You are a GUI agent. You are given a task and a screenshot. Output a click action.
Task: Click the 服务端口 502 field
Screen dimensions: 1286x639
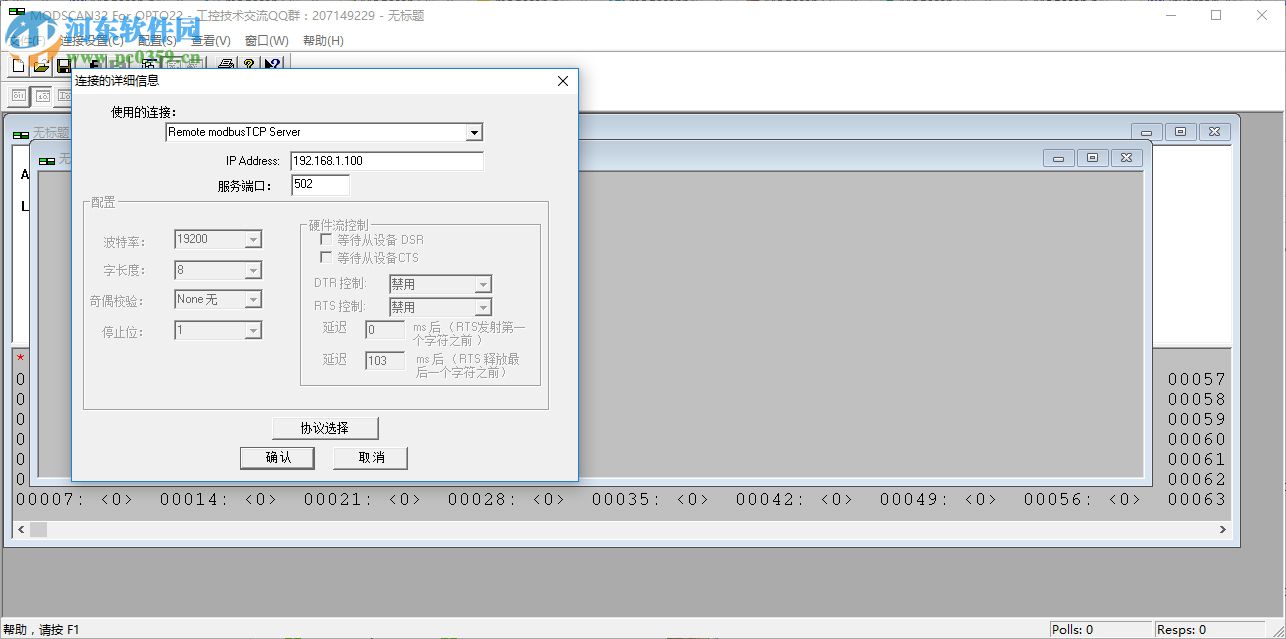click(x=321, y=185)
